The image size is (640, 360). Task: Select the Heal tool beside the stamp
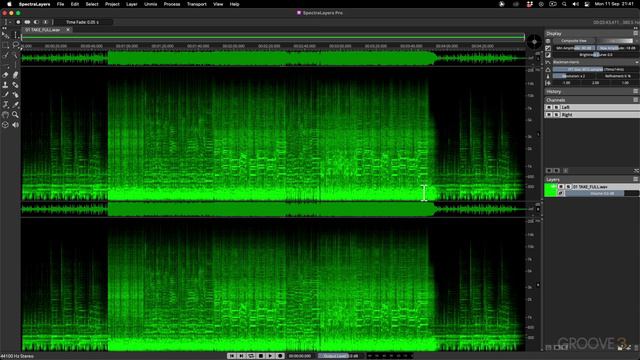click(15, 85)
